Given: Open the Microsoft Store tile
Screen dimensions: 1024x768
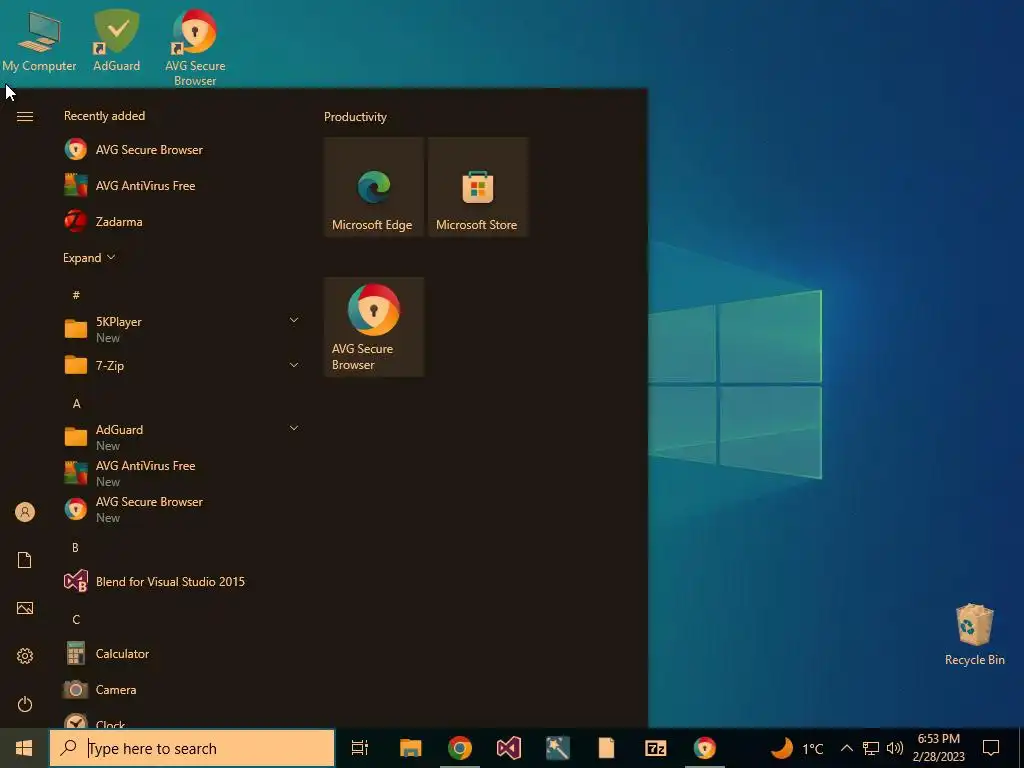Looking at the screenshot, I should coord(477,187).
